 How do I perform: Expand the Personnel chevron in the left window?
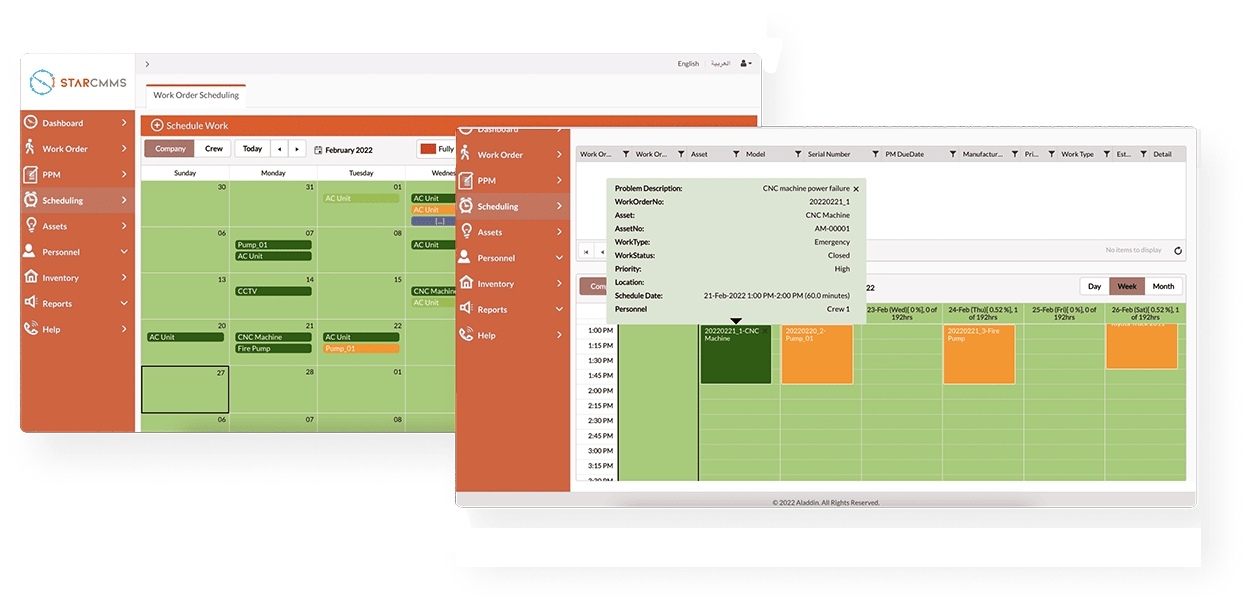(124, 252)
